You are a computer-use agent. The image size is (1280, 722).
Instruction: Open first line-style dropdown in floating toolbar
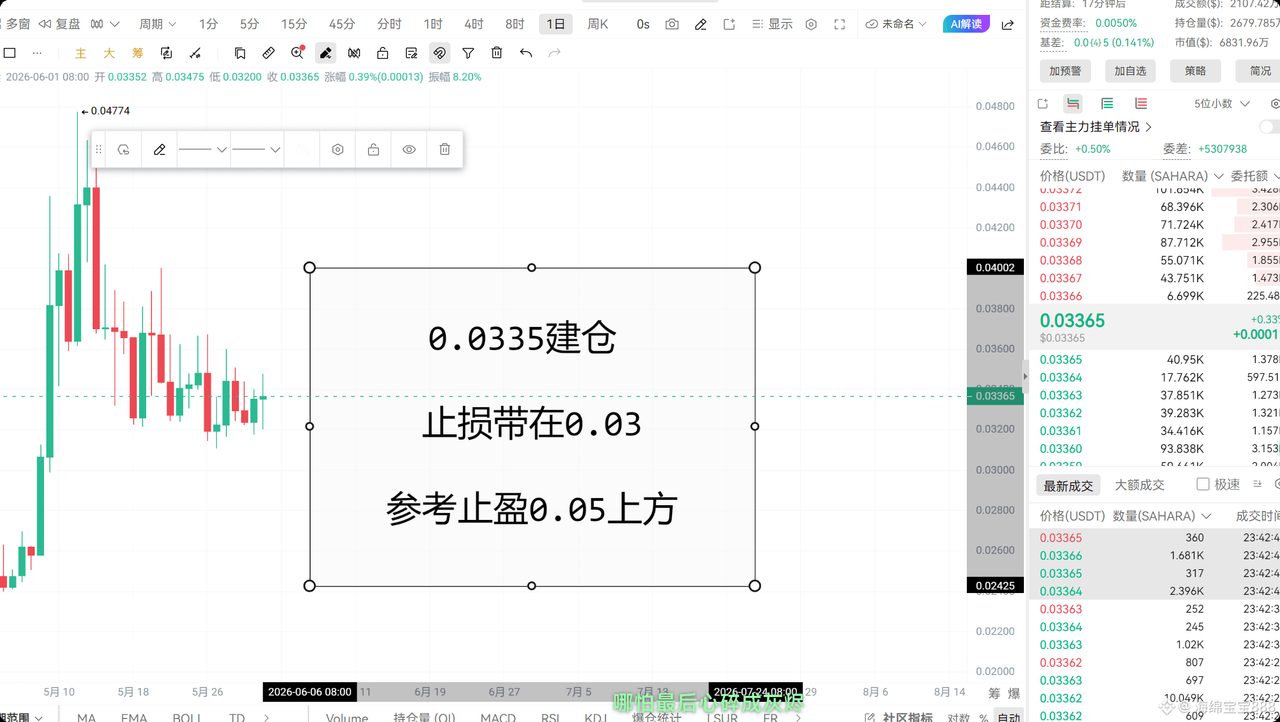pyautogui.click(x=203, y=149)
